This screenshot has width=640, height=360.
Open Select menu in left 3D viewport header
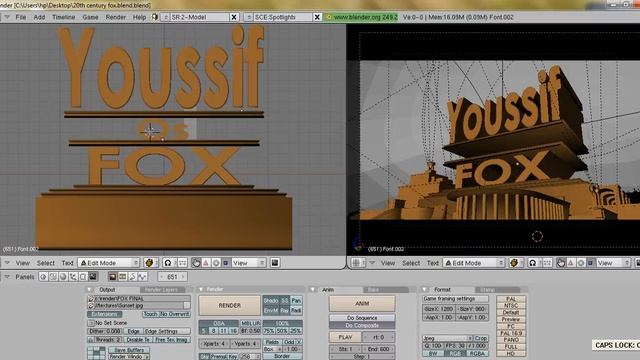pyautogui.click(x=46, y=263)
